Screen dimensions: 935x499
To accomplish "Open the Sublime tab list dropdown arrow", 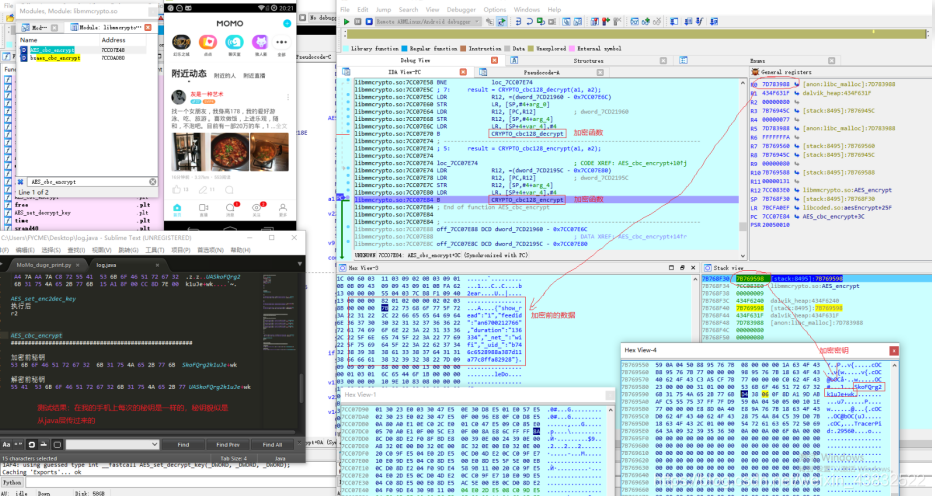I will (x=299, y=264).
